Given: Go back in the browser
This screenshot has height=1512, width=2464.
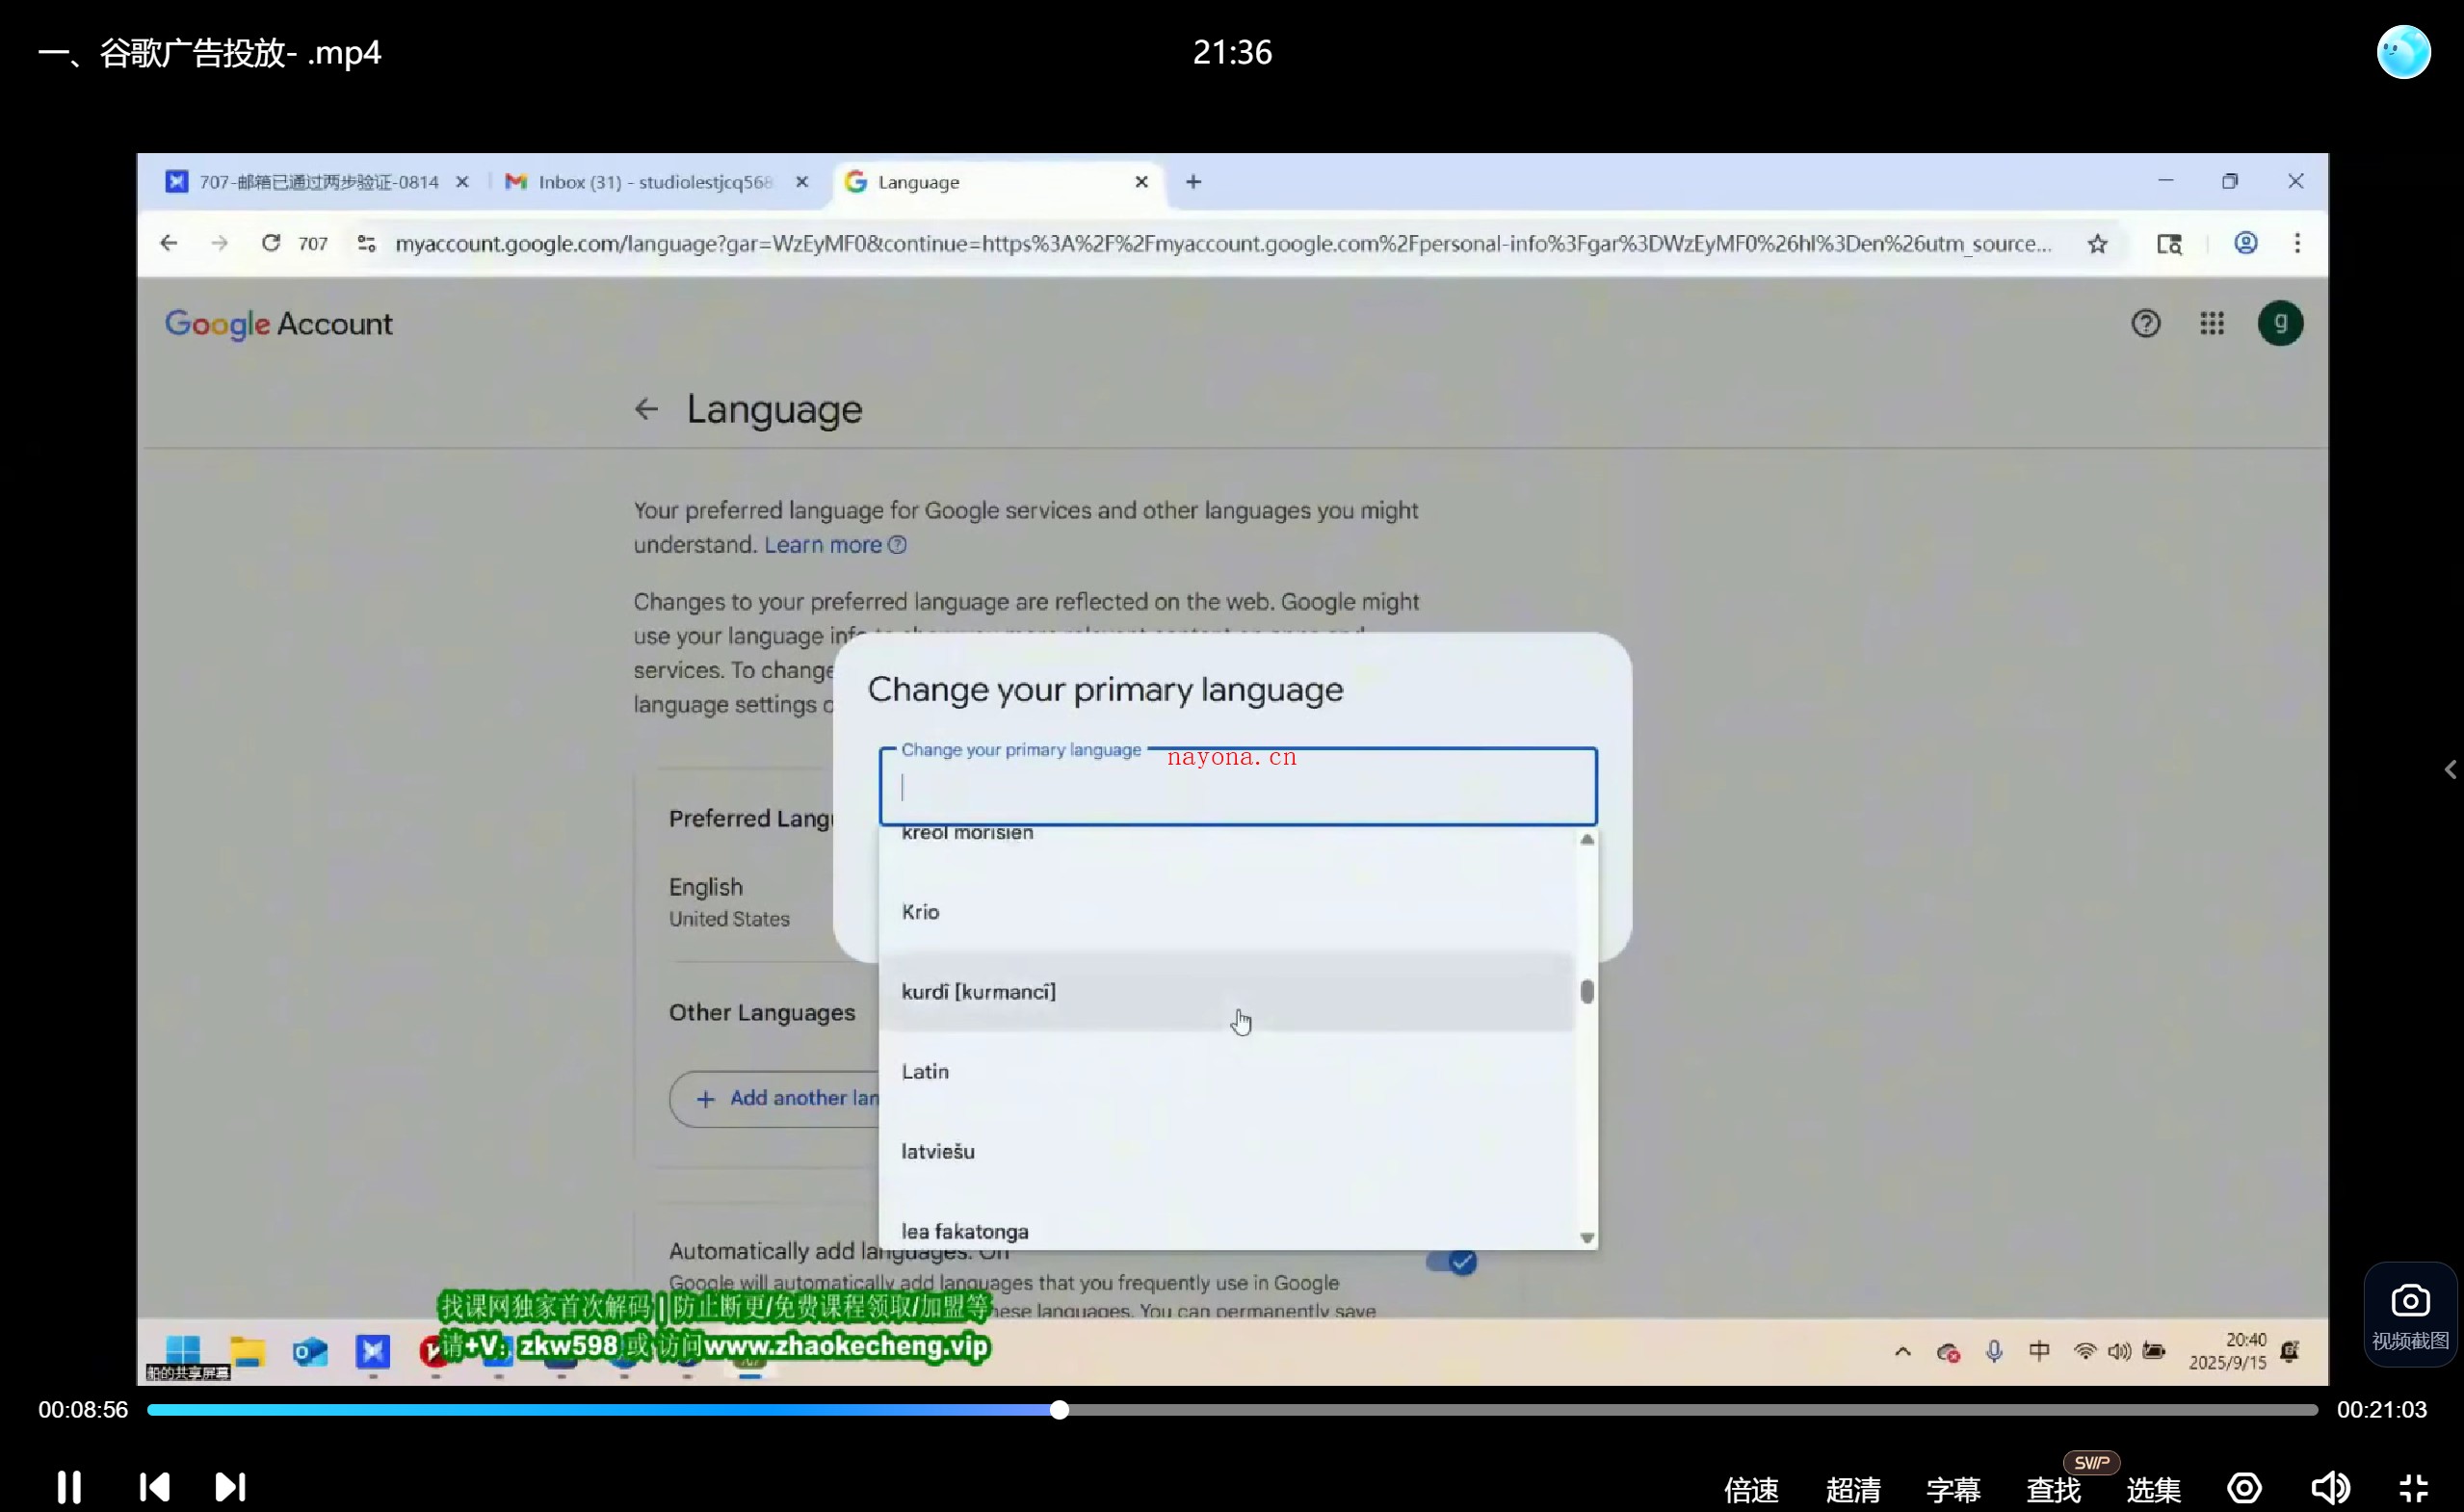Looking at the screenshot, I should [169, 243].
